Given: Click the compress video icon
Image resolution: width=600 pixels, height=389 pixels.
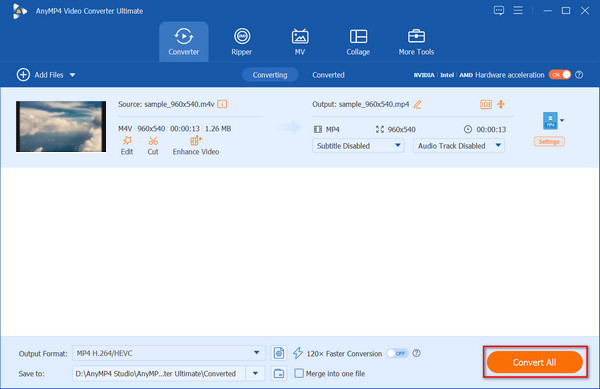Looking at the screenshot, I should [x=501, y=104].
